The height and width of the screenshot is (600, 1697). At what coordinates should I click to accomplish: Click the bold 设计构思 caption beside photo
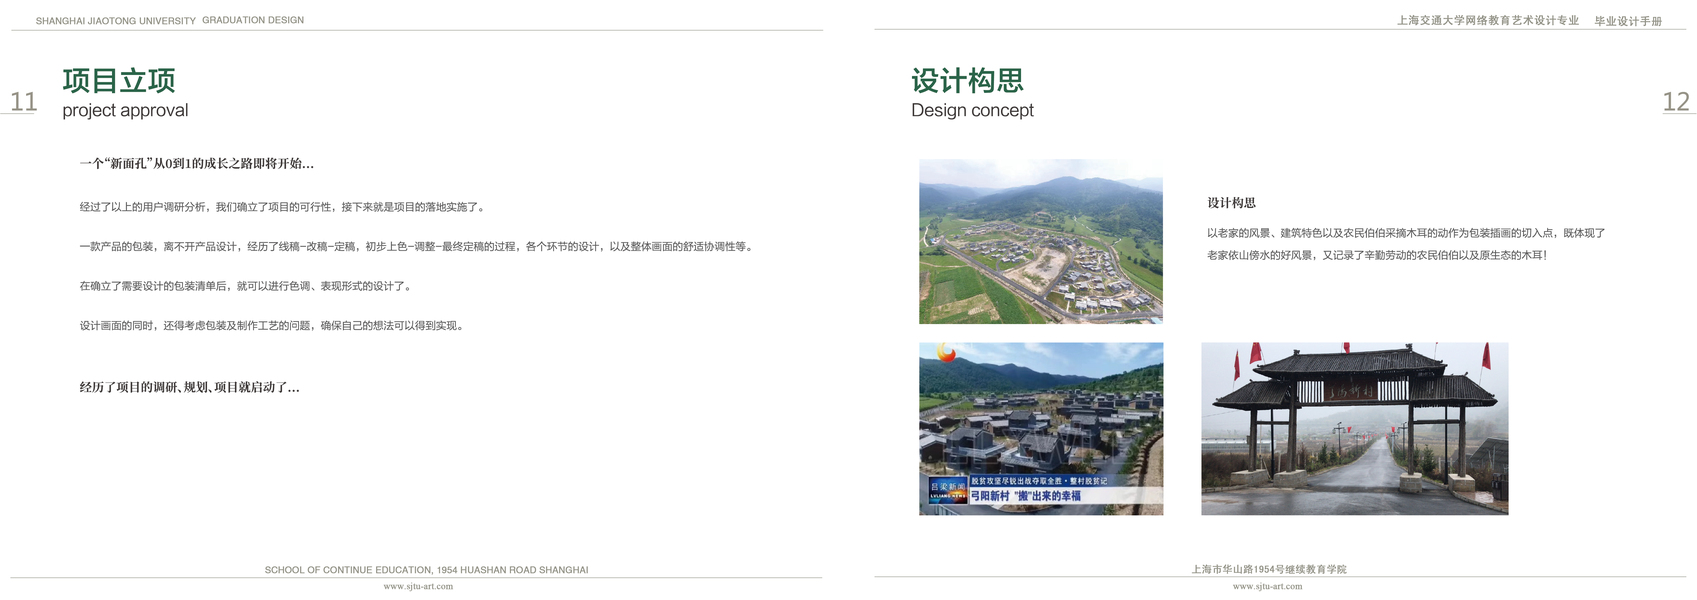coord(1231,203)
